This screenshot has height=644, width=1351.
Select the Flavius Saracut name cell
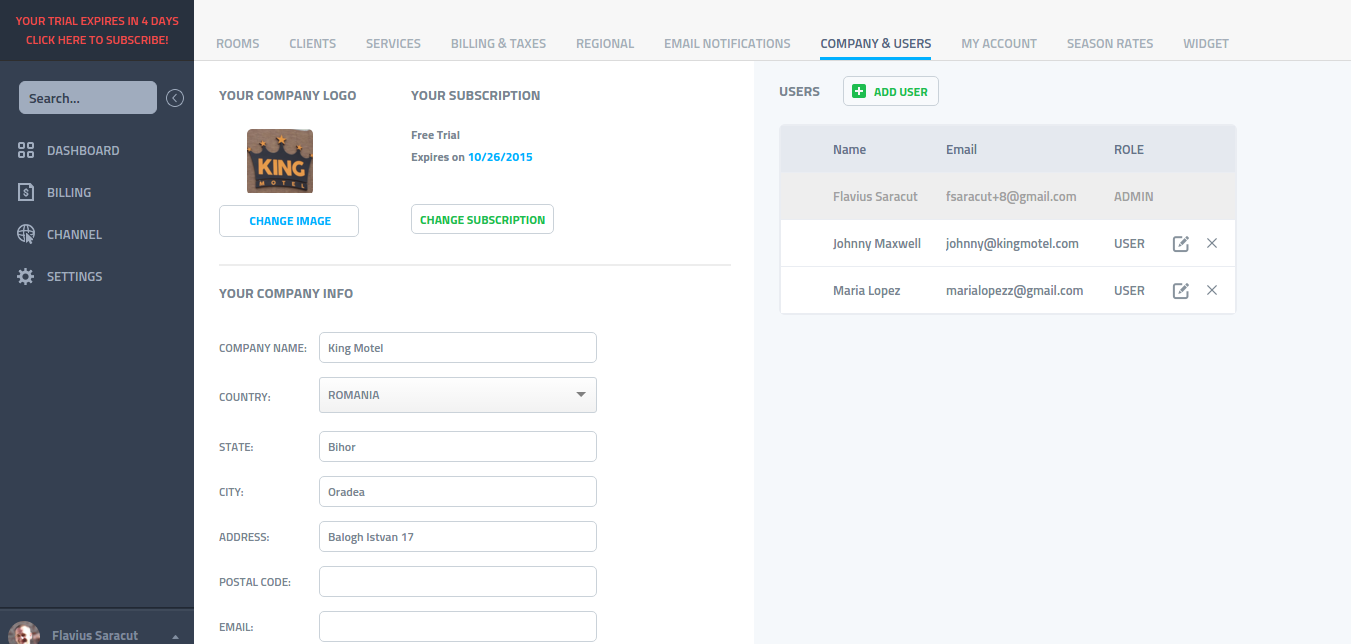(x=875, y=197)
